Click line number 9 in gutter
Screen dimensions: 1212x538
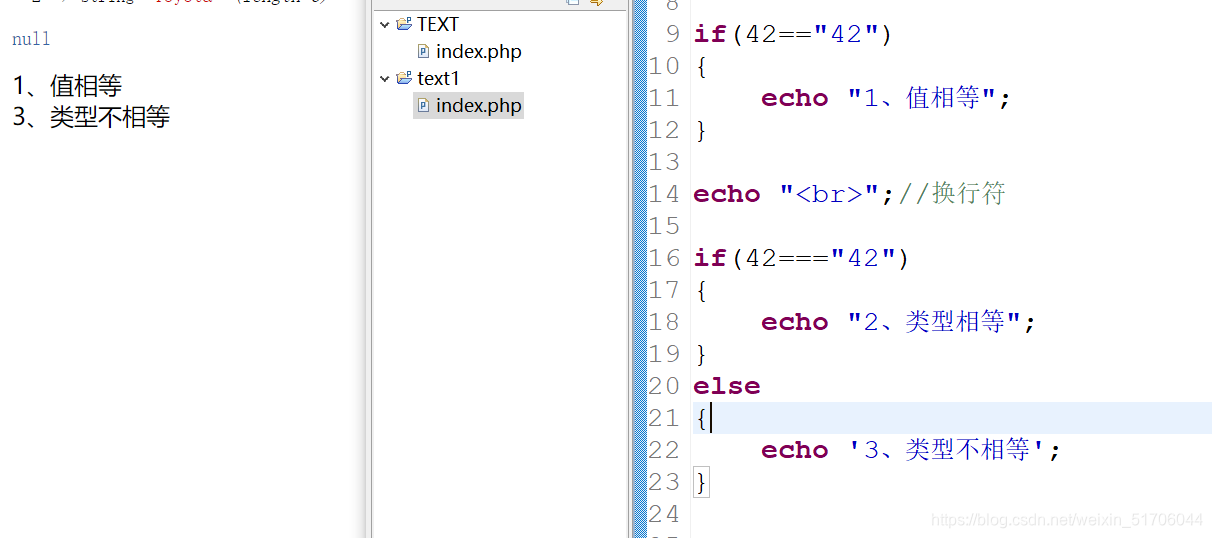pyautogui.click(x=672, y=34)
